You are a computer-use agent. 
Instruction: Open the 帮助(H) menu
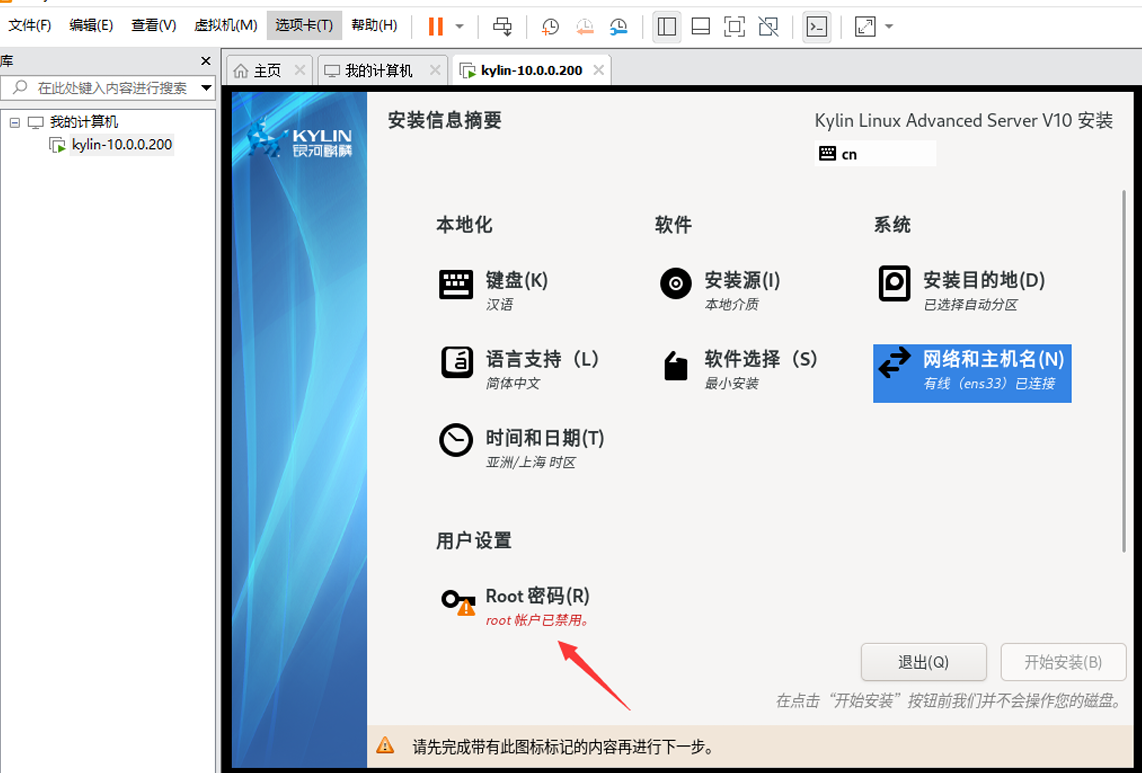pos(374,25)
